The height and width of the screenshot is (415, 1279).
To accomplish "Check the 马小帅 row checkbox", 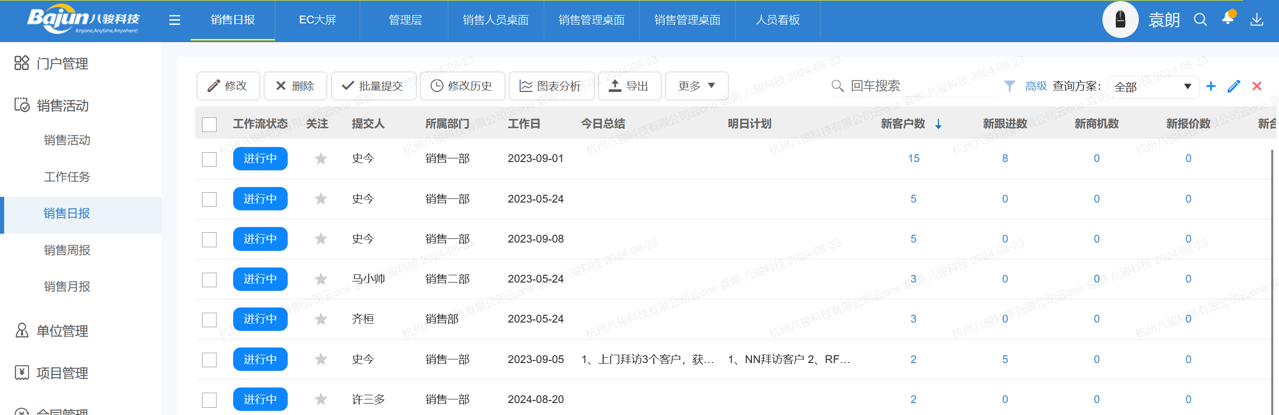I will pyautogui.click(x=209, y=279).
